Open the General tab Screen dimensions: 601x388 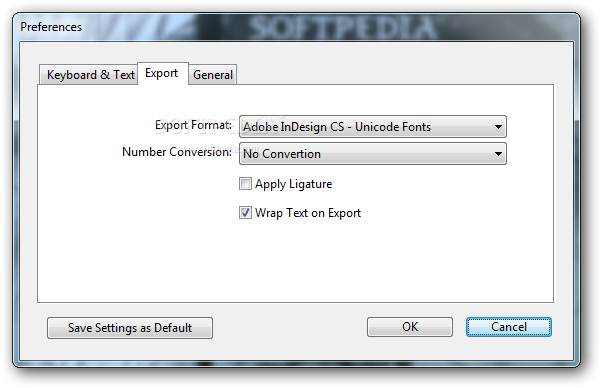coord(213,74)
